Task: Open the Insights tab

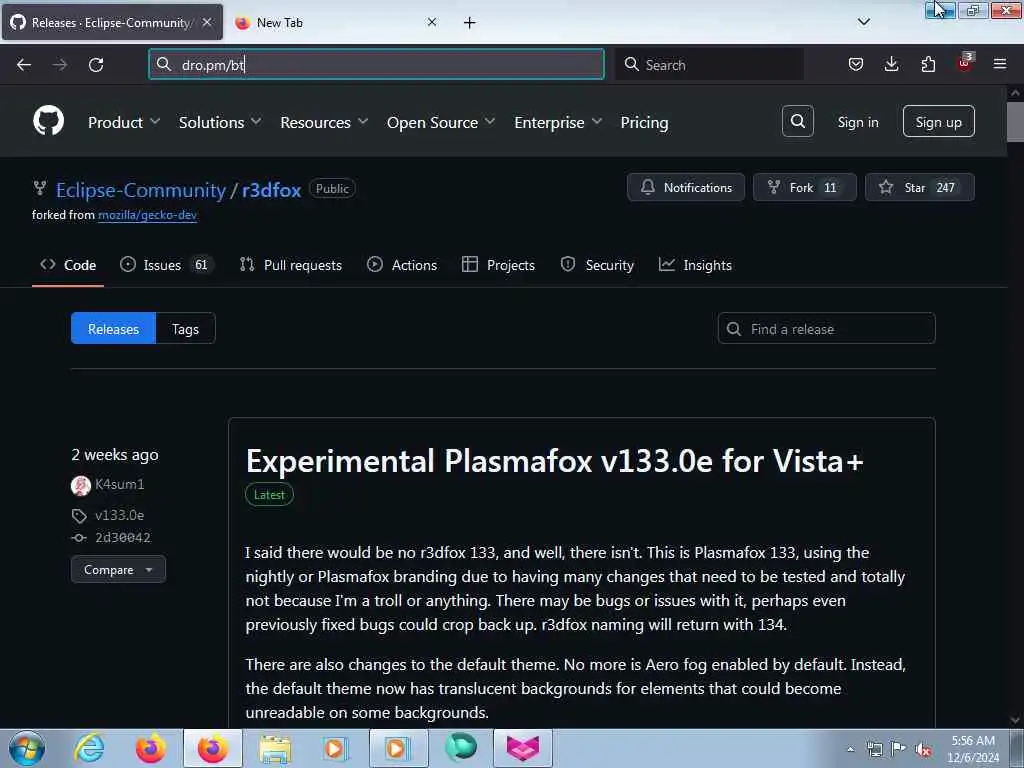Action: (x=695, y=265)
